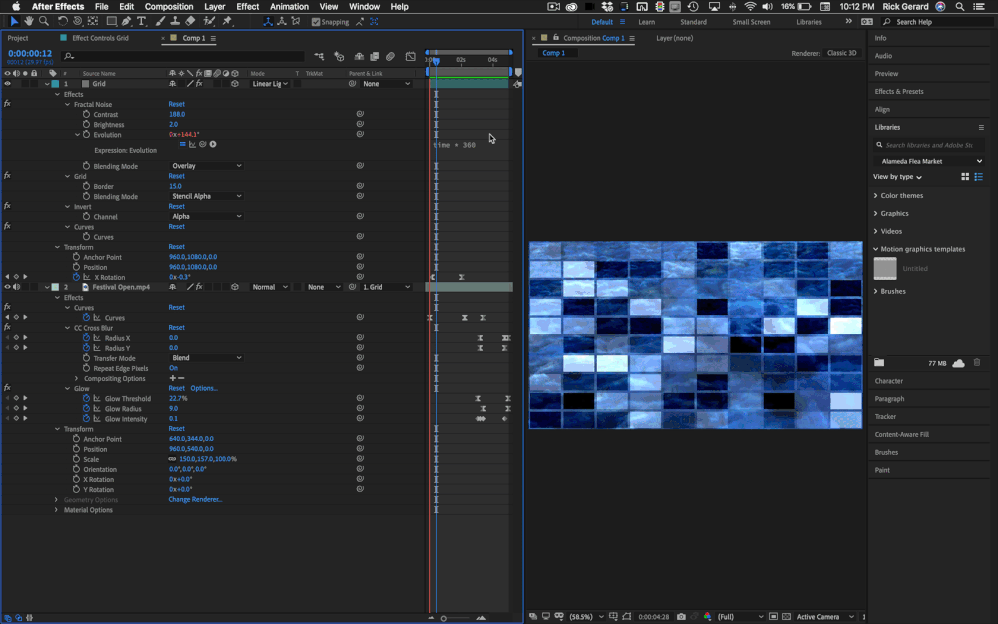Screen dimensions: 998x624
Task: Select the Roto Brush tool
Action: (208, 21)
